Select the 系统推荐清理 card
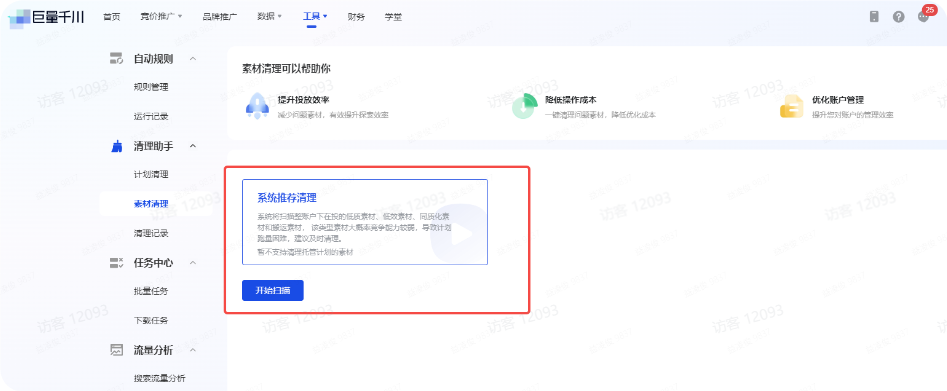 point(365,222)
